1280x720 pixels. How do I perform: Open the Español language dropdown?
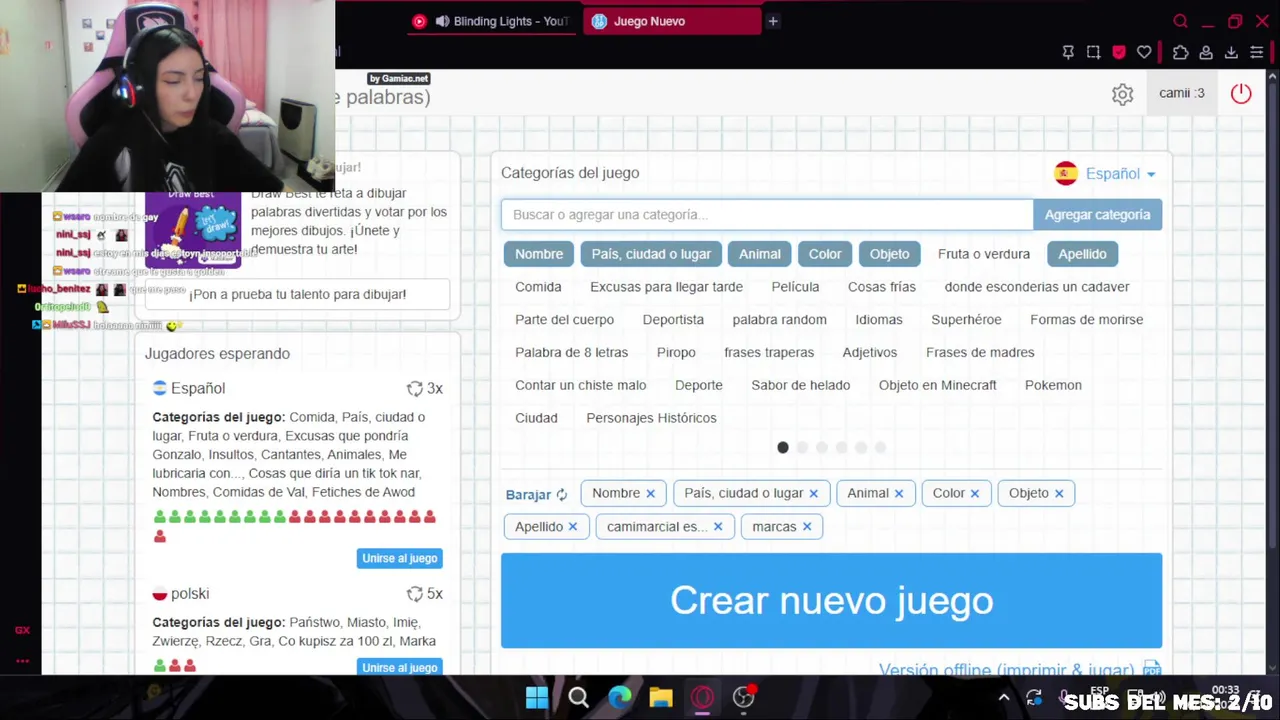1106,174
